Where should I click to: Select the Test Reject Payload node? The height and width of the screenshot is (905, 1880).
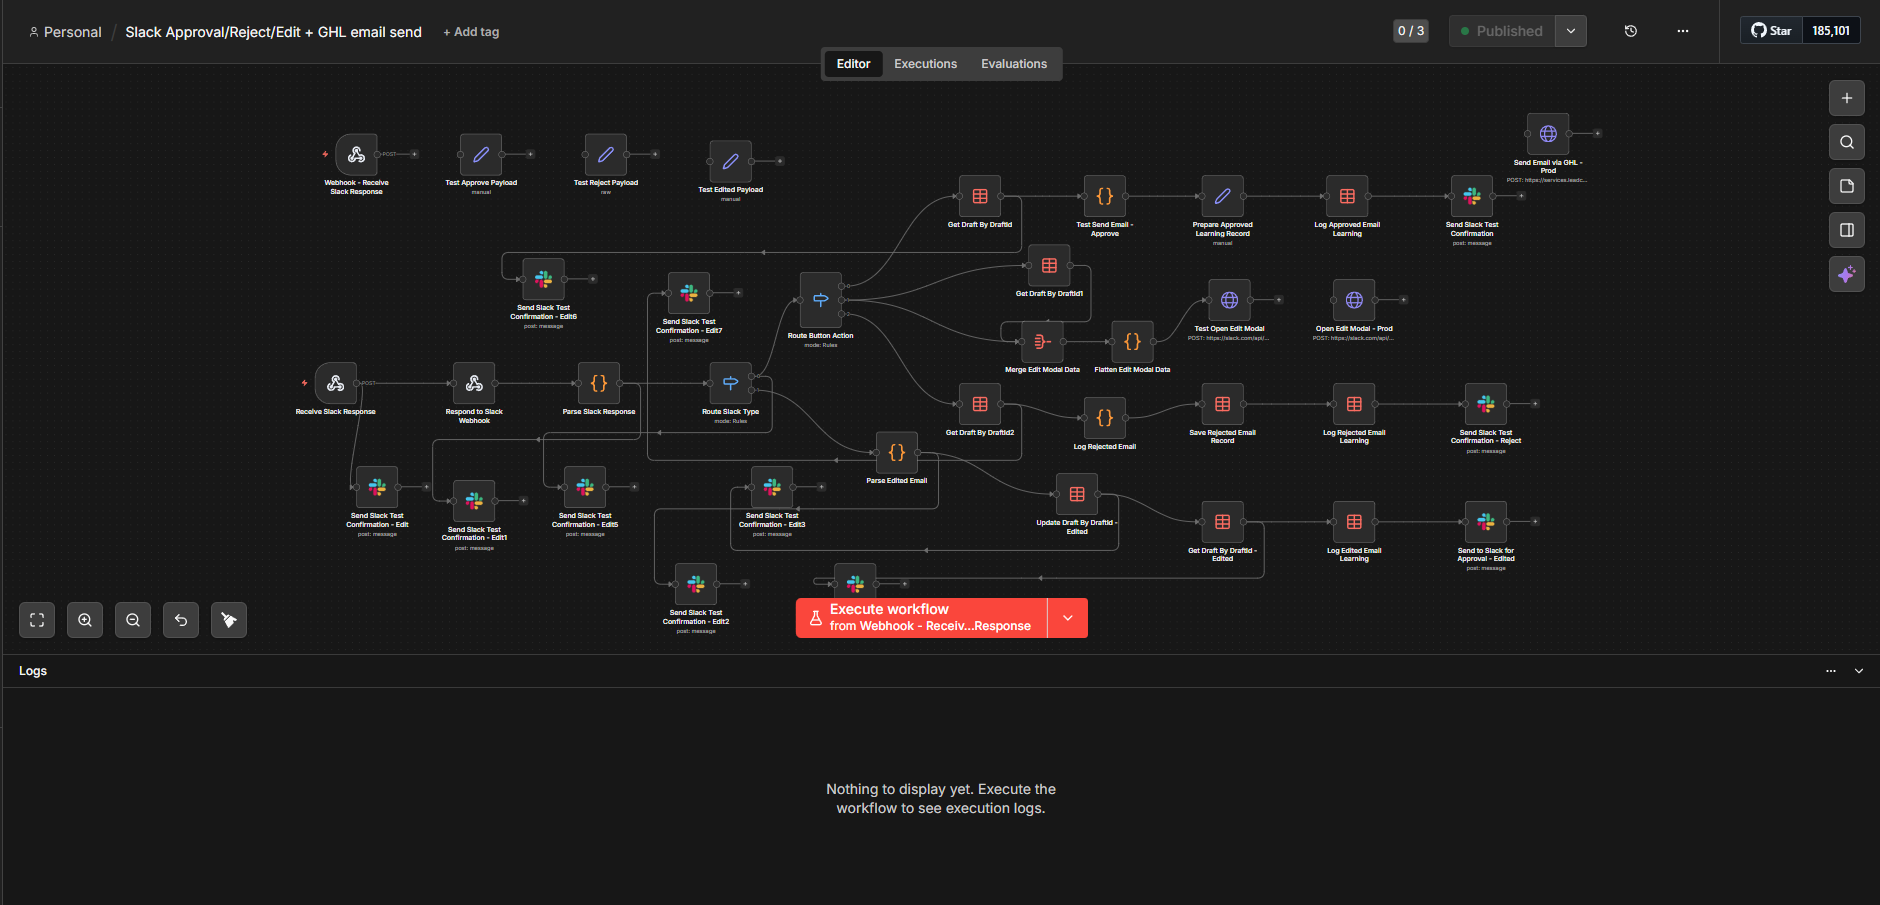pyautogui.click(x=606, y=155)
